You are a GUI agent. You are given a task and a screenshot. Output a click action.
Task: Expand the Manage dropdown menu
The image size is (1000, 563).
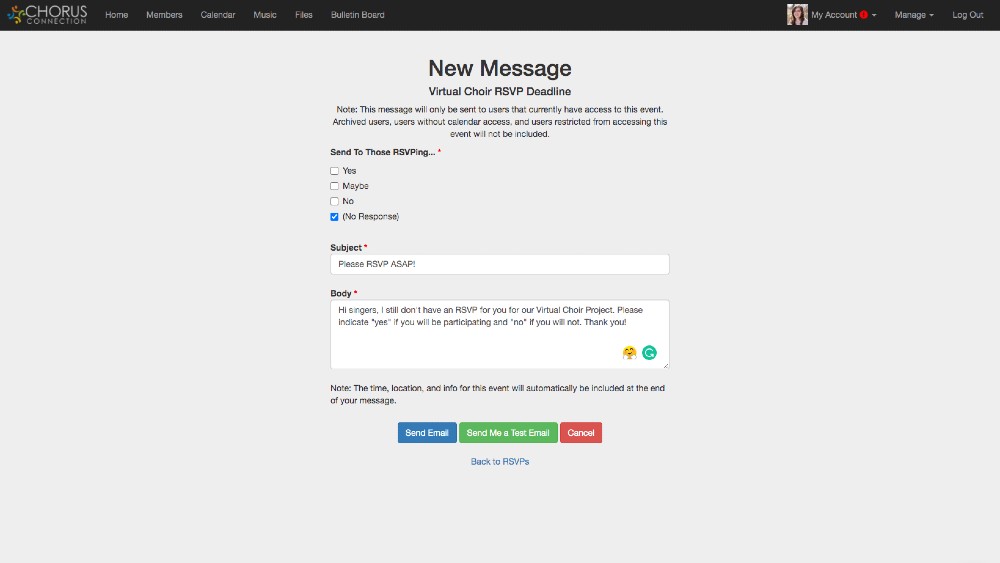914,15
